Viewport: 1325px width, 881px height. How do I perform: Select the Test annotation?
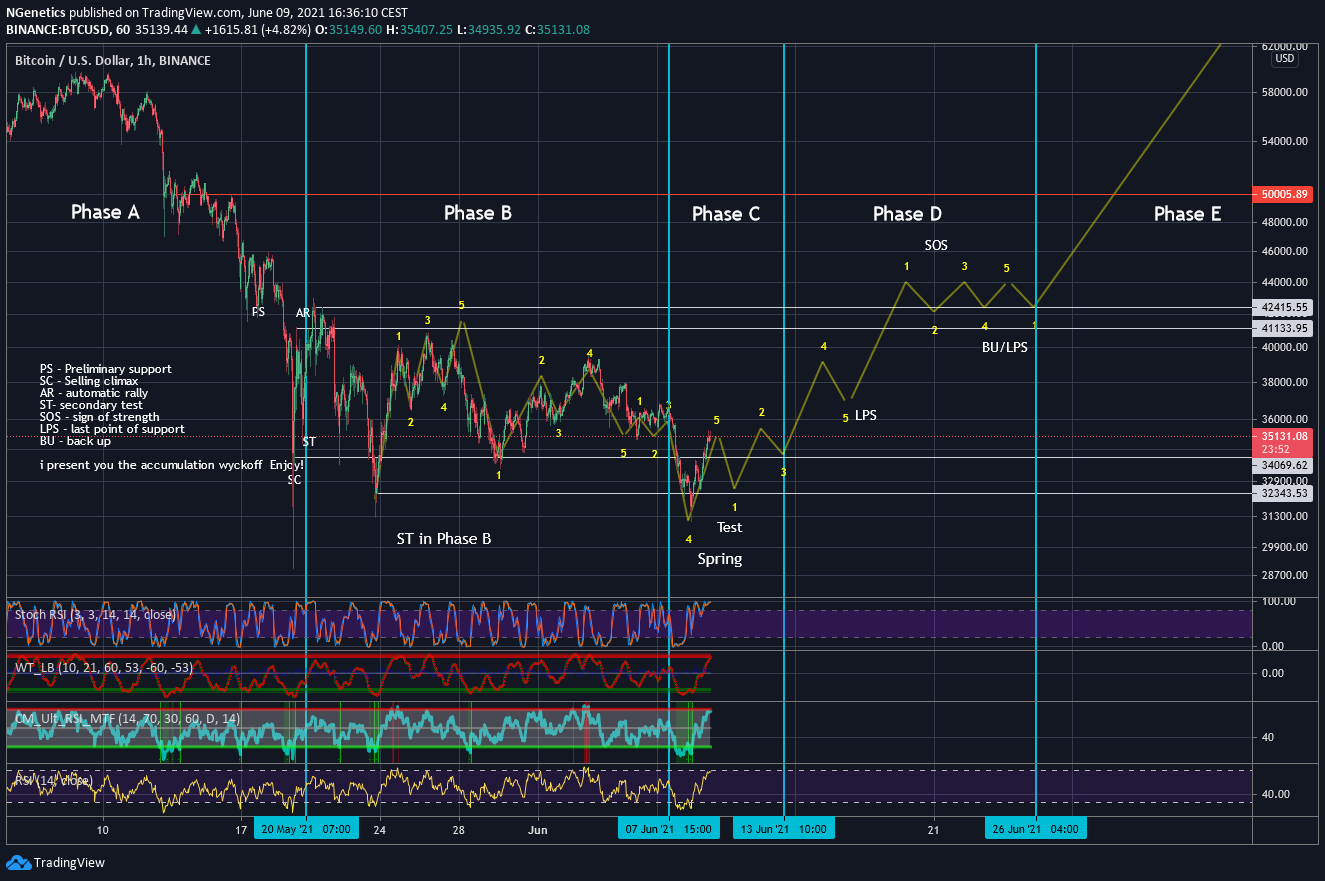[x=730, y=527]
